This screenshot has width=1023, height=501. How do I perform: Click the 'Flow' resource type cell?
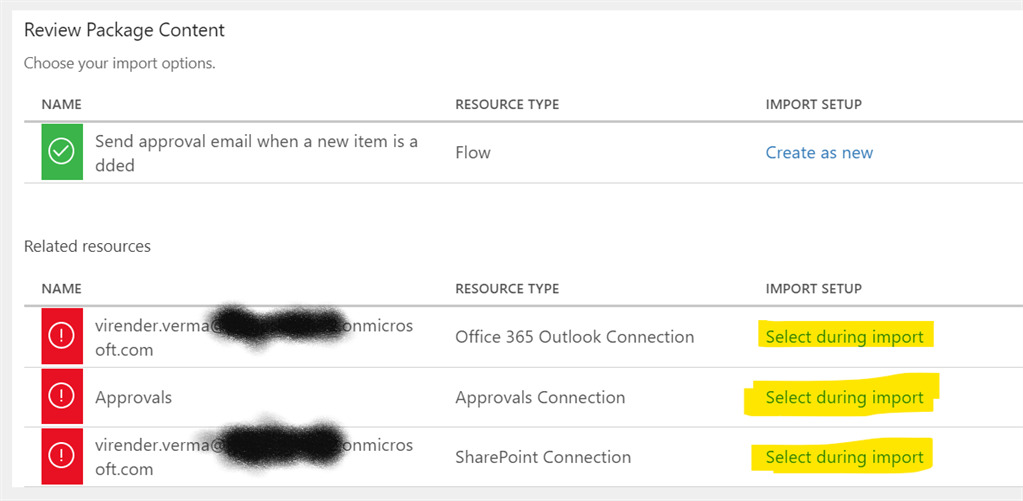[473, 153]
